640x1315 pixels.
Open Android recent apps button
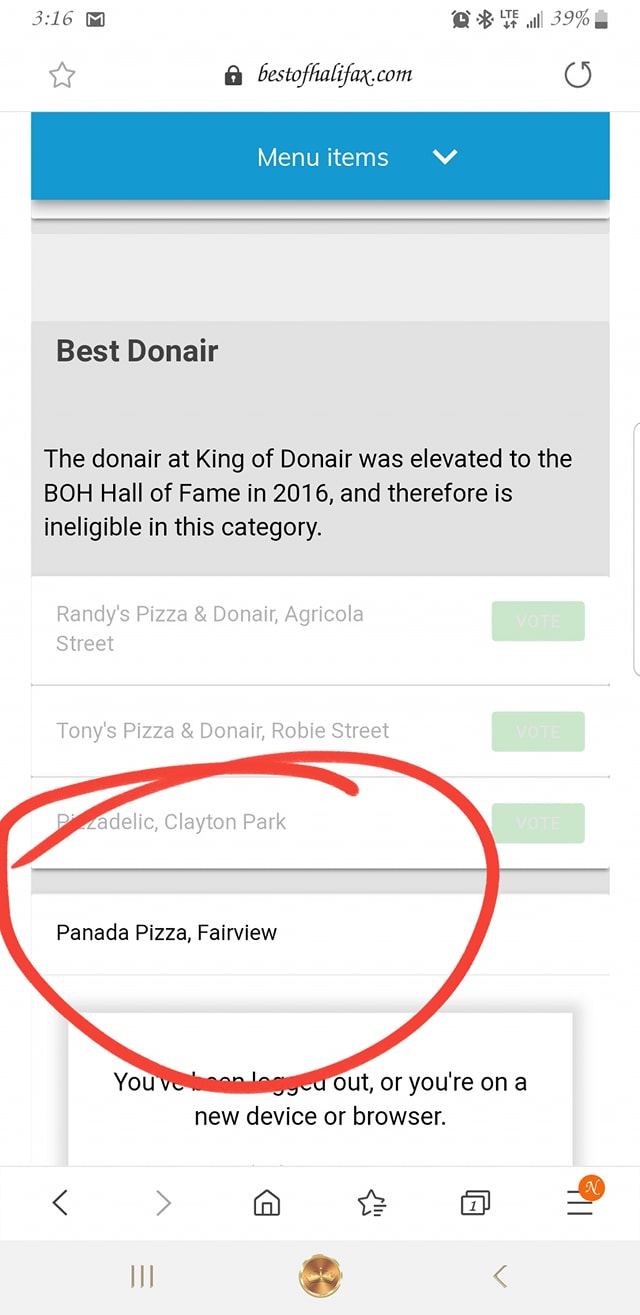click(142, 1276)
